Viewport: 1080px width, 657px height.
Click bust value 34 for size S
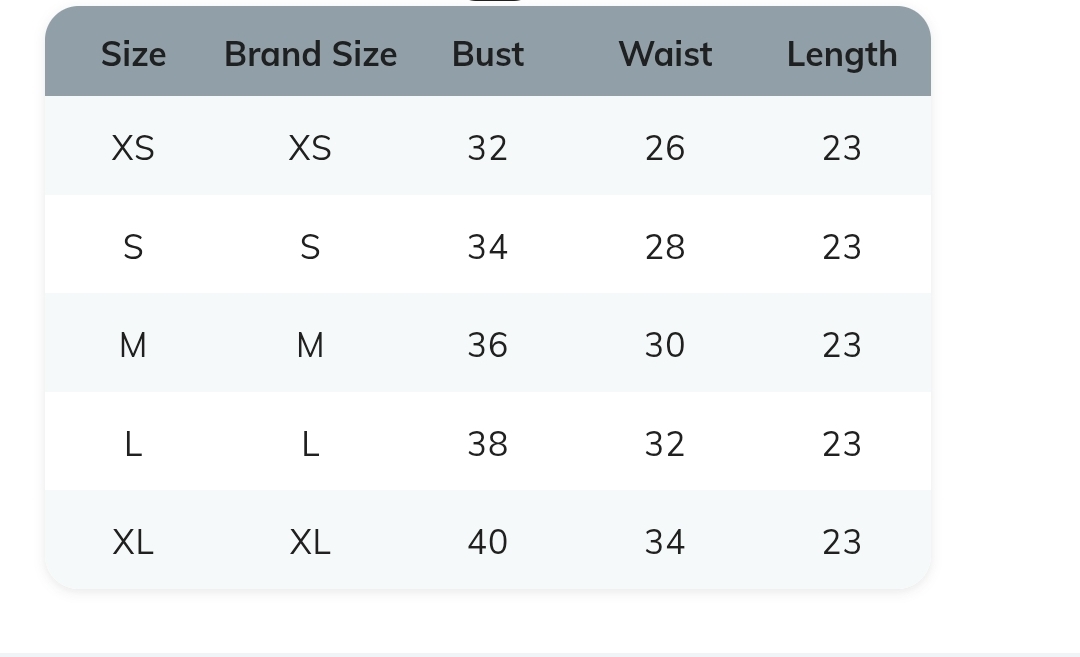tap(488, 247)
